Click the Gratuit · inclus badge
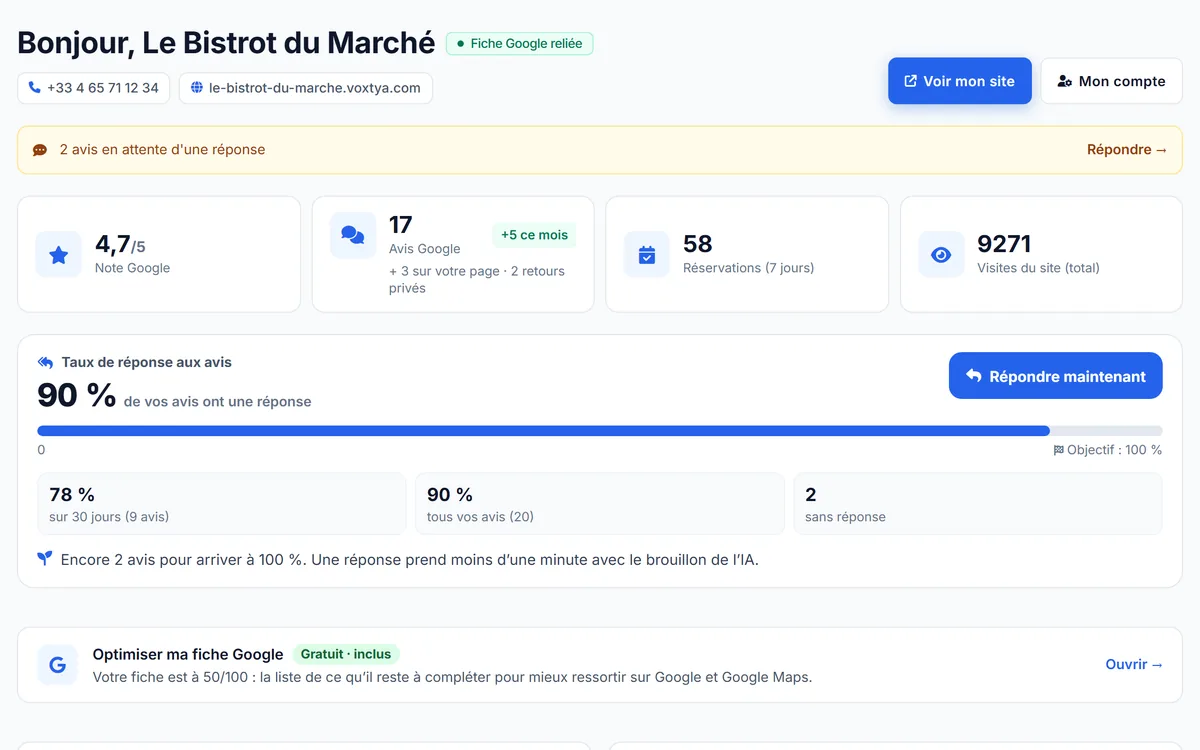This screenshot has width=1200, height=750. click(346, 654)
